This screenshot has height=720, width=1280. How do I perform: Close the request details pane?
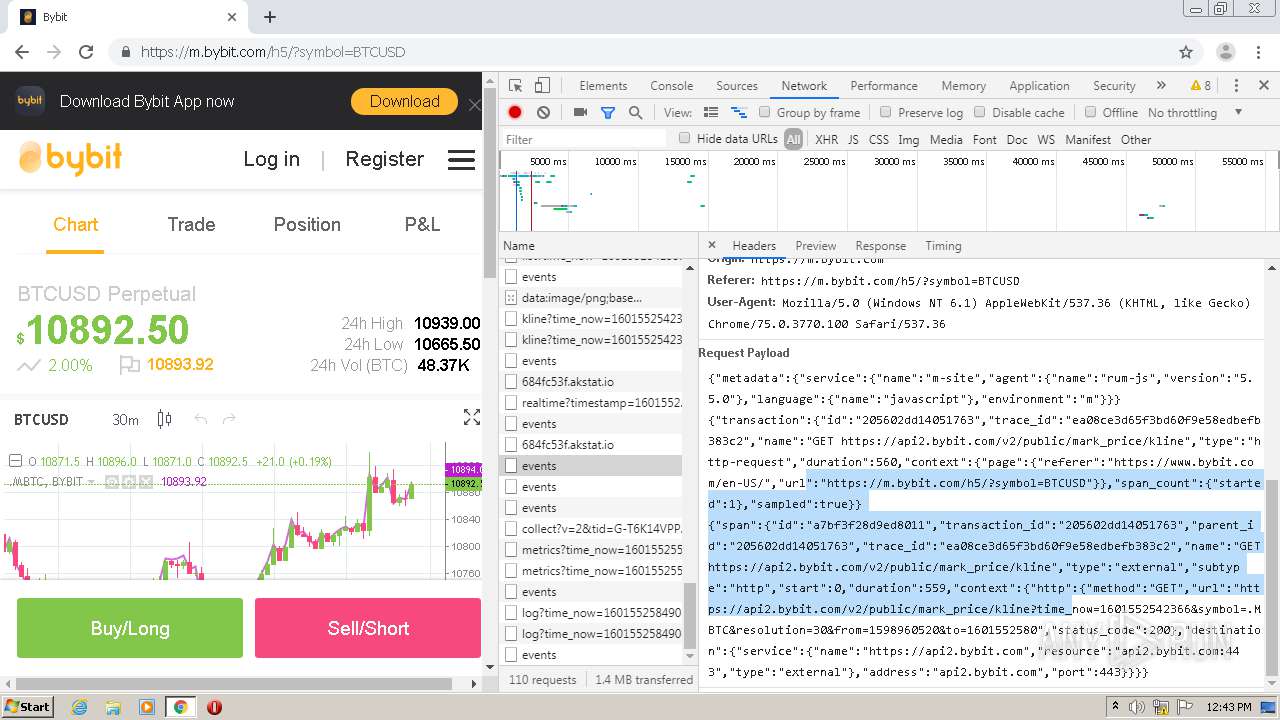pyautogui.click(x=712, y=245)
